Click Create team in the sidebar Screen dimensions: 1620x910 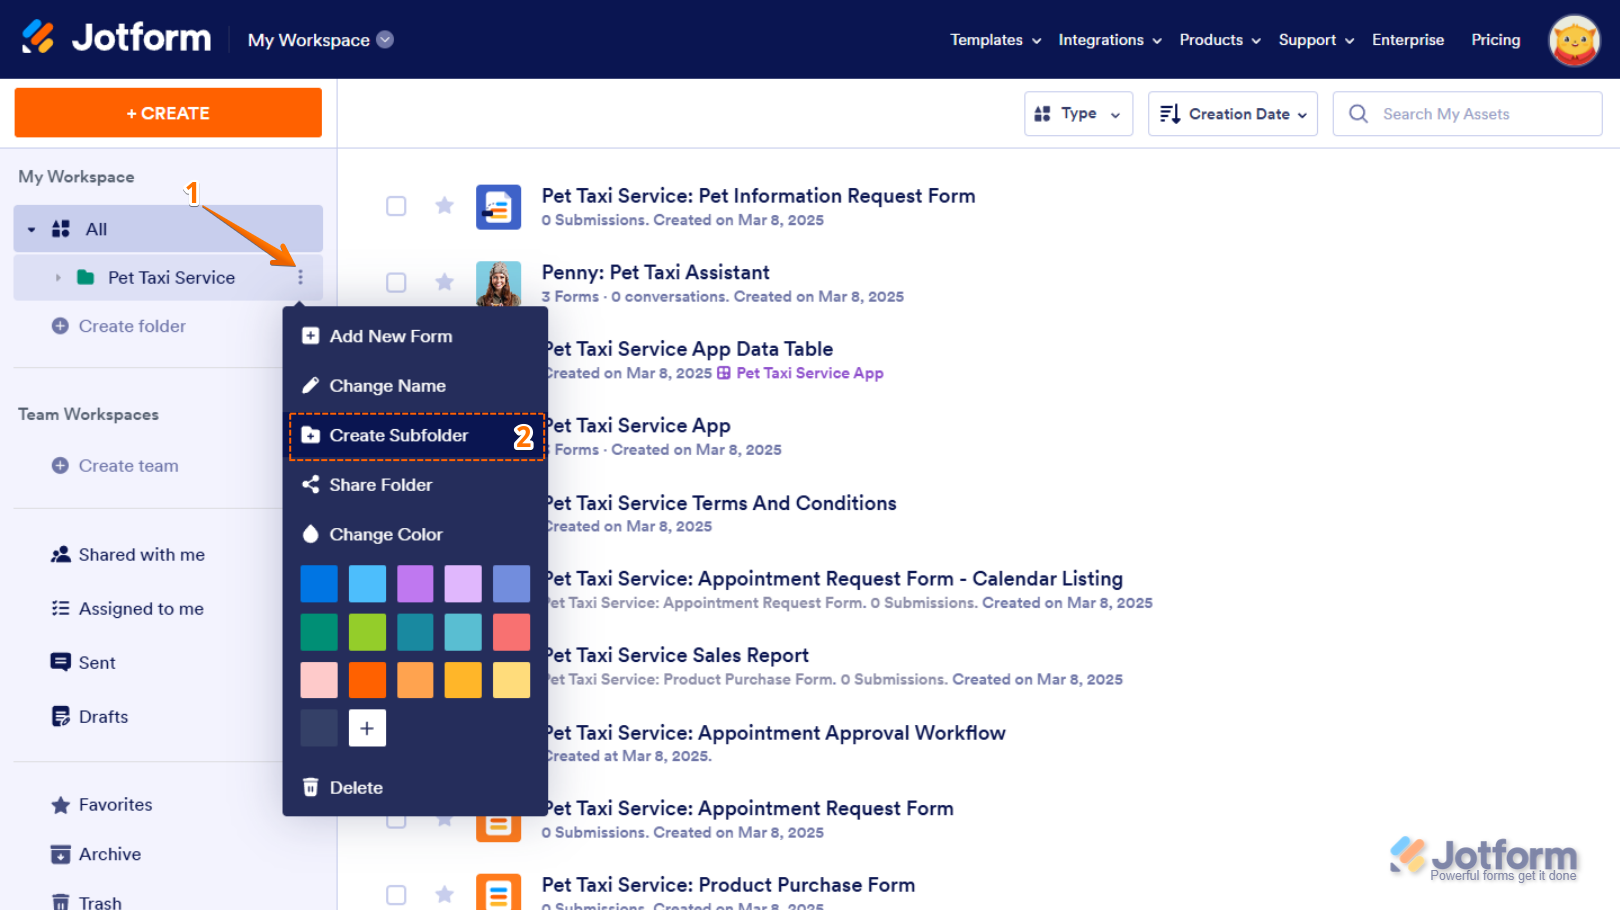pyautogui.click(x=115, y=466)
